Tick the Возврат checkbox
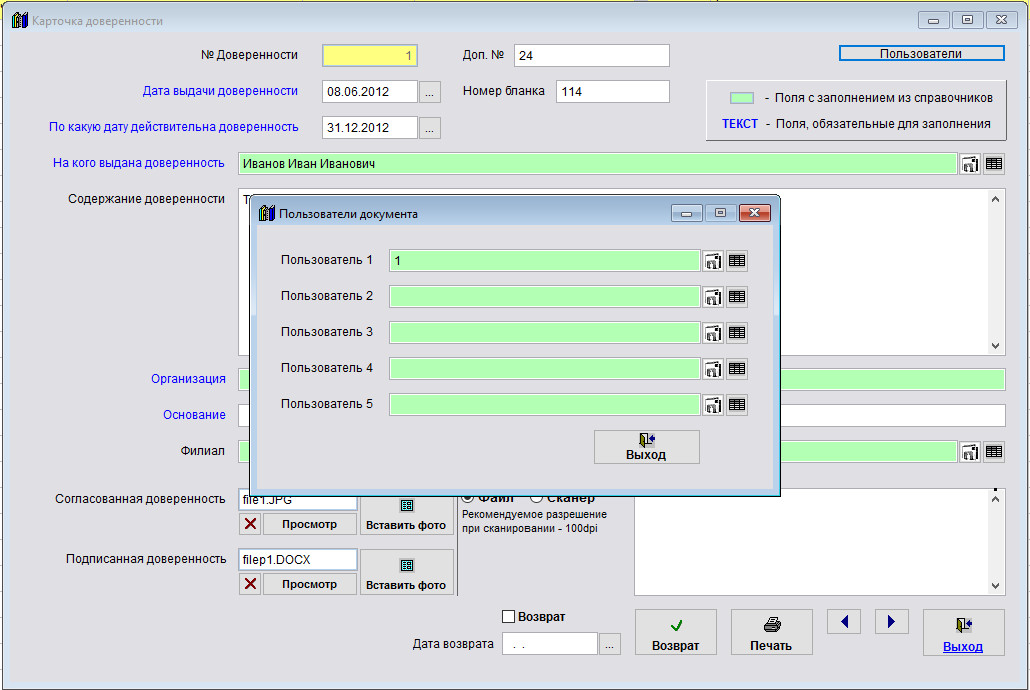 [509, 617]
